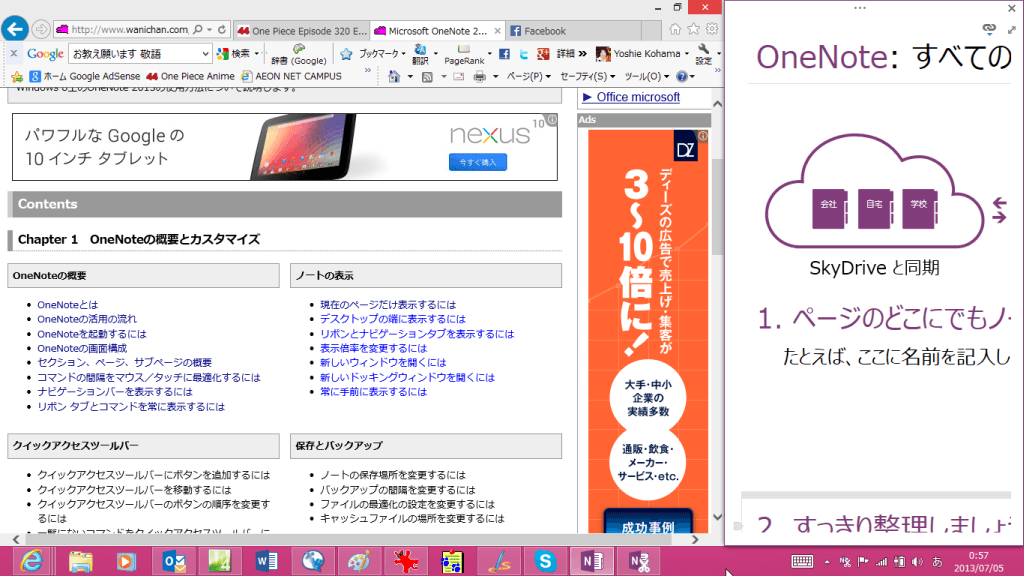Open the セーフティ(S) menu
Image resolution: width=1024 pixels, height=576 pixels.
point(588,76)
